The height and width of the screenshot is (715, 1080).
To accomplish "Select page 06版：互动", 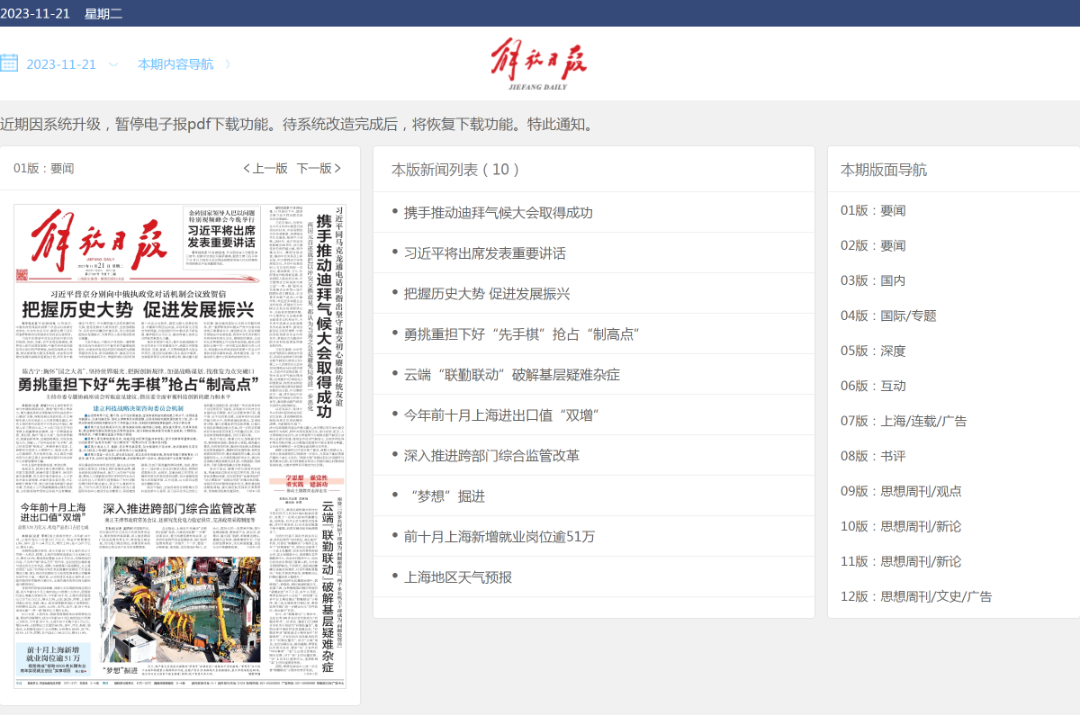I will pos(873,386).
